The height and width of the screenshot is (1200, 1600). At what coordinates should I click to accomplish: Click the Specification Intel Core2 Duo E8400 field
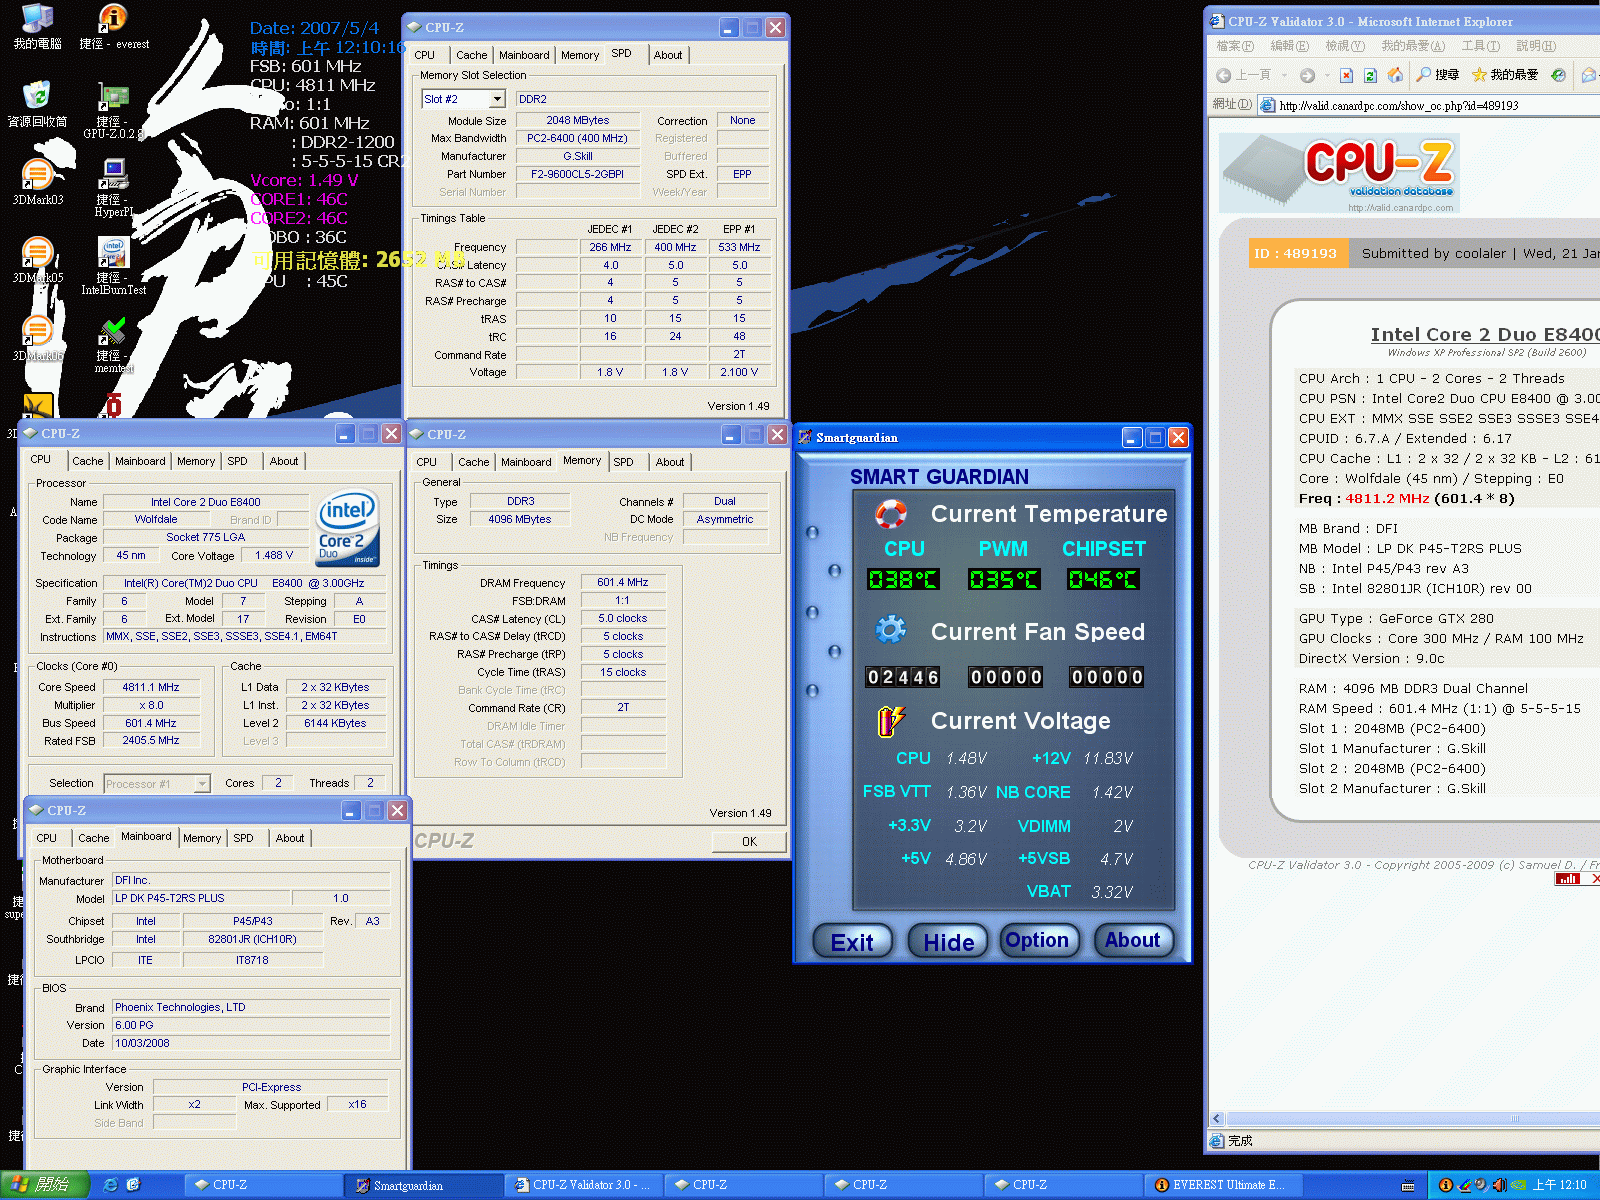point(243,583)
